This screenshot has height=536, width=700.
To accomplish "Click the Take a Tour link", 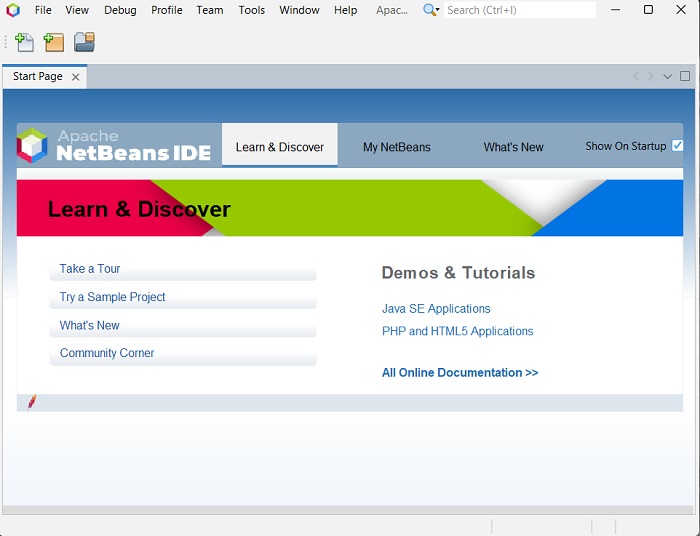I will coord(90,269).
